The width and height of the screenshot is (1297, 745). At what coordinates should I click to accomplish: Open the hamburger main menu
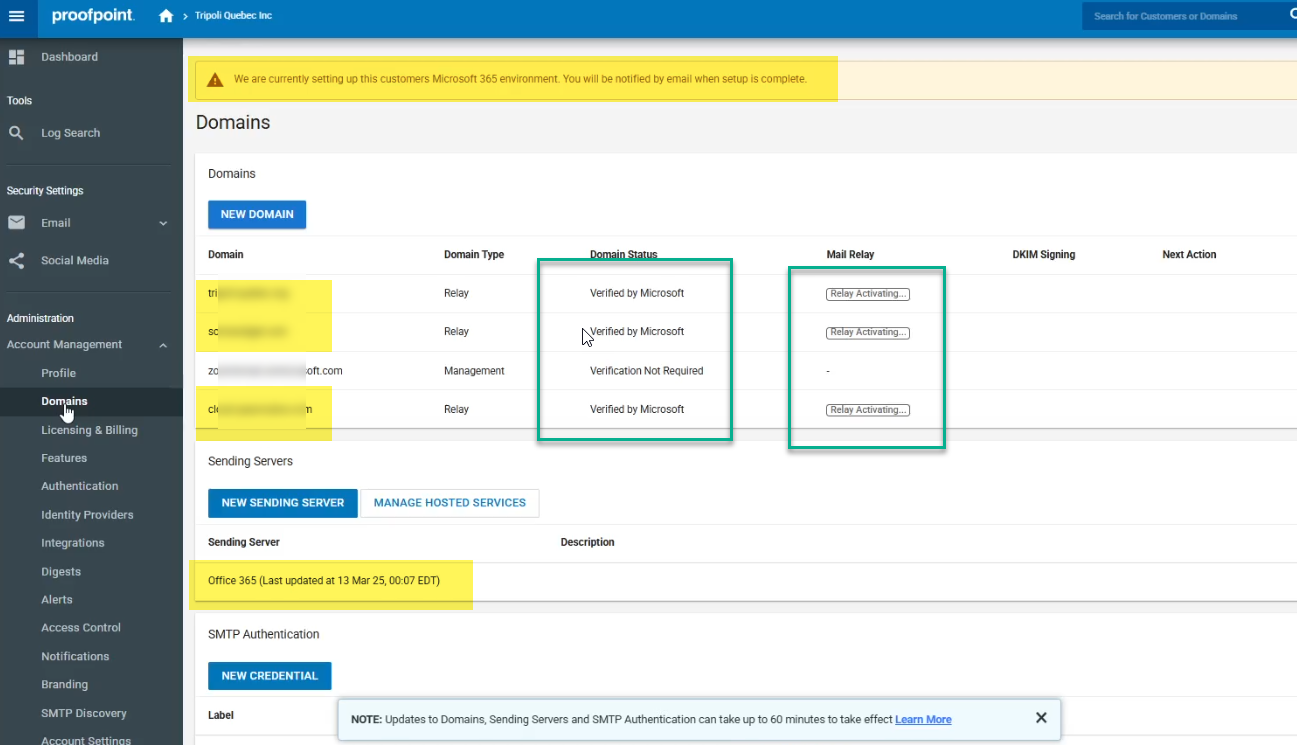16,16
